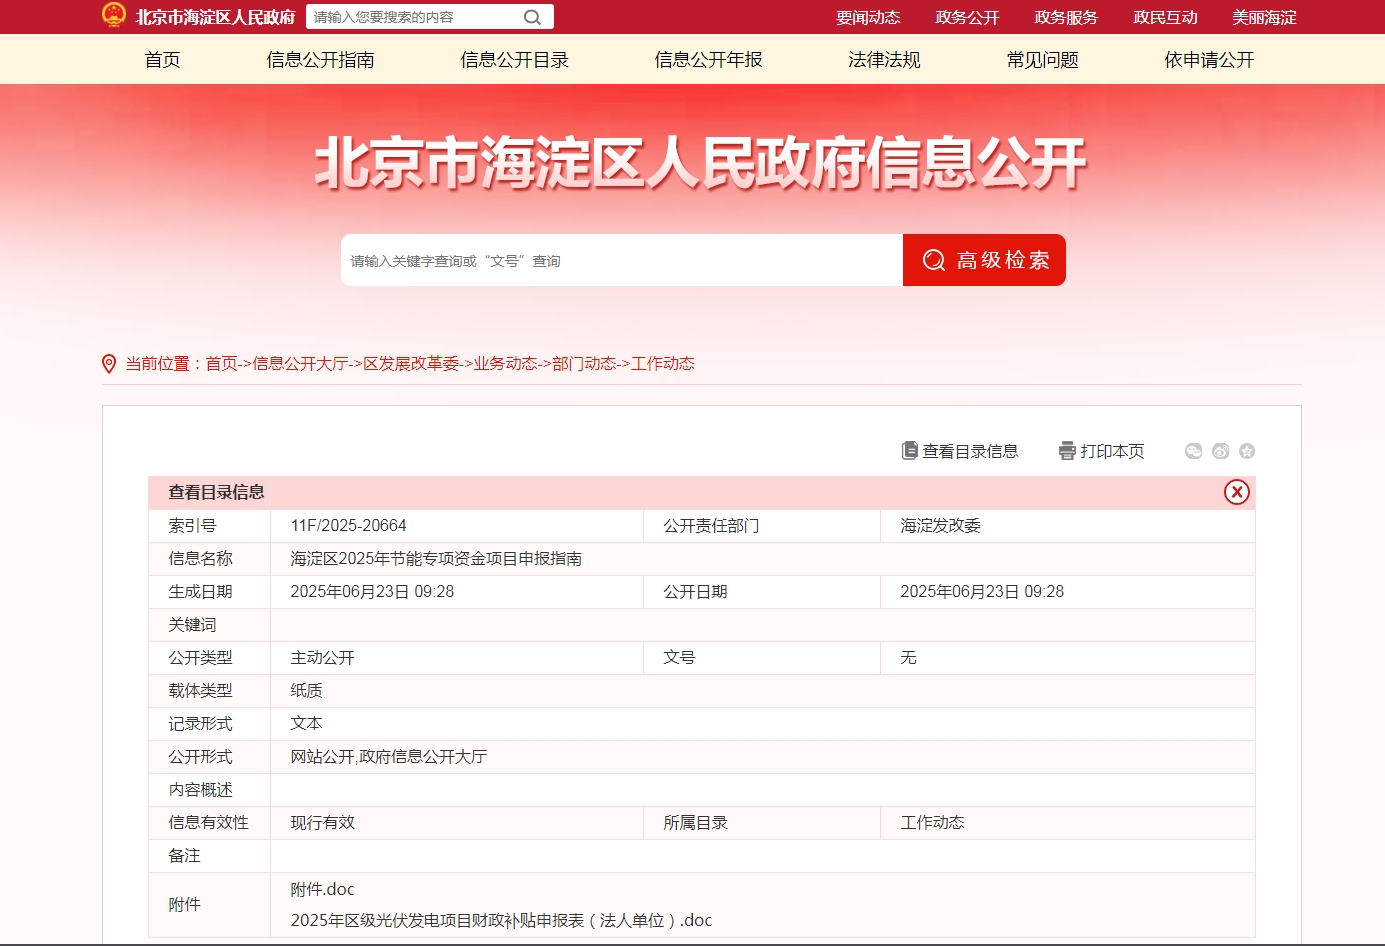Image resolution: width=1385 pixels, height=946 pixels.
Task: Click the document icon beside 查看目录信息
Action: click(x=908, y=450)
